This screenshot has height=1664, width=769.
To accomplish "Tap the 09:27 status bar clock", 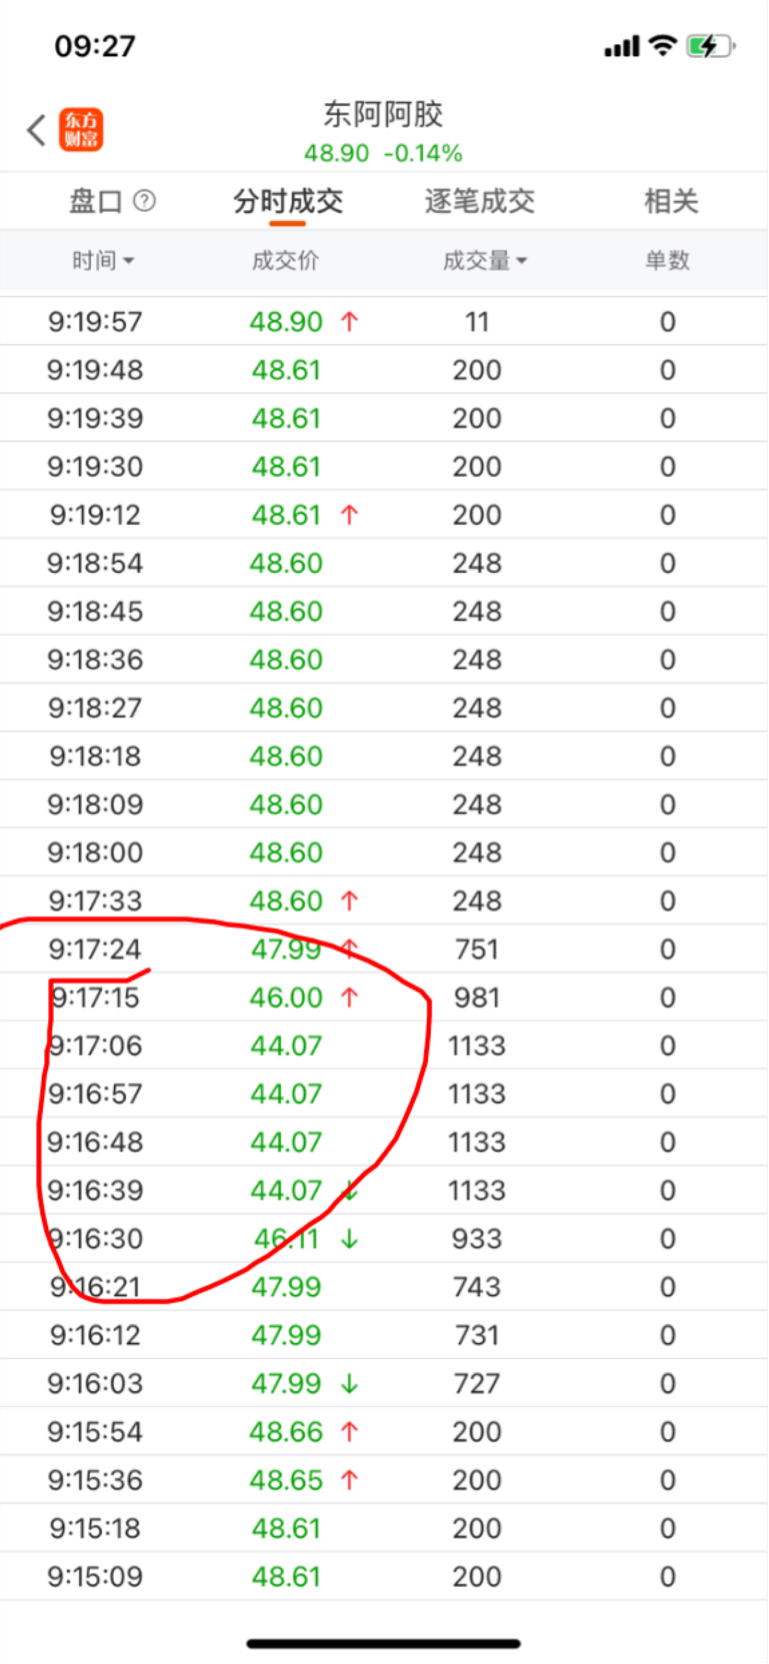I will pos(95,46).
